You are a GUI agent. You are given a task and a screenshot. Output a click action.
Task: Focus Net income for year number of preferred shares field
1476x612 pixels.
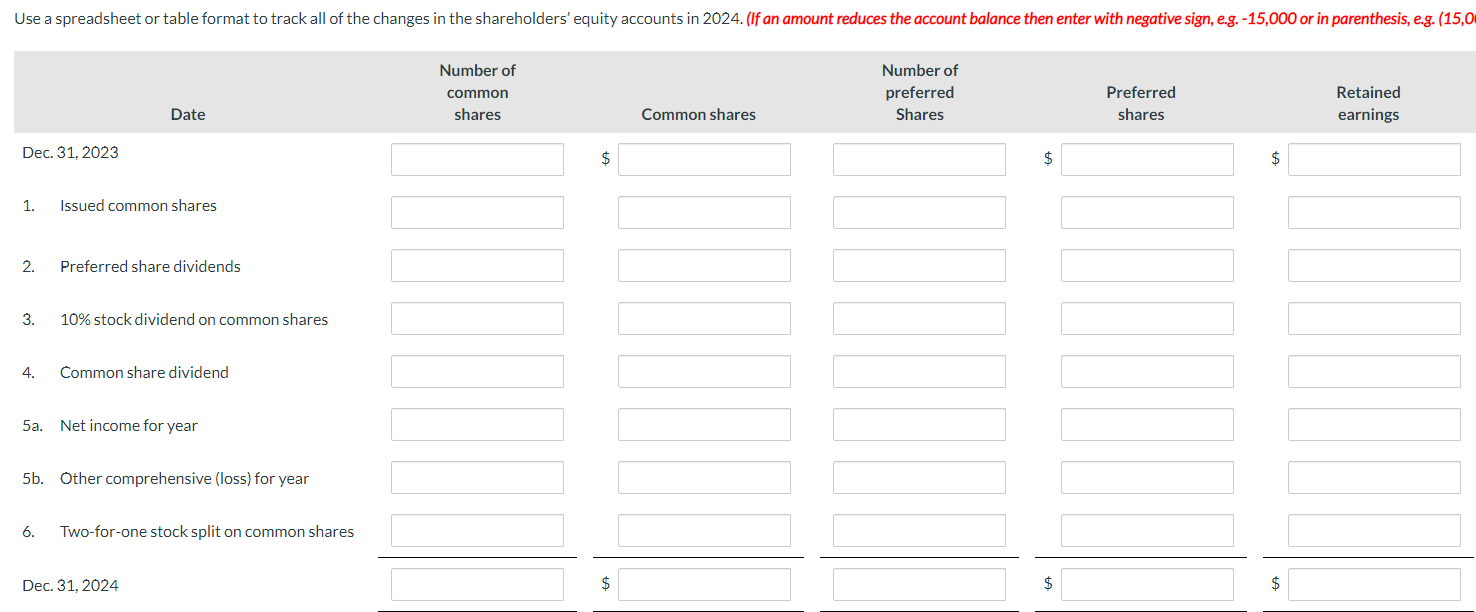919,424
